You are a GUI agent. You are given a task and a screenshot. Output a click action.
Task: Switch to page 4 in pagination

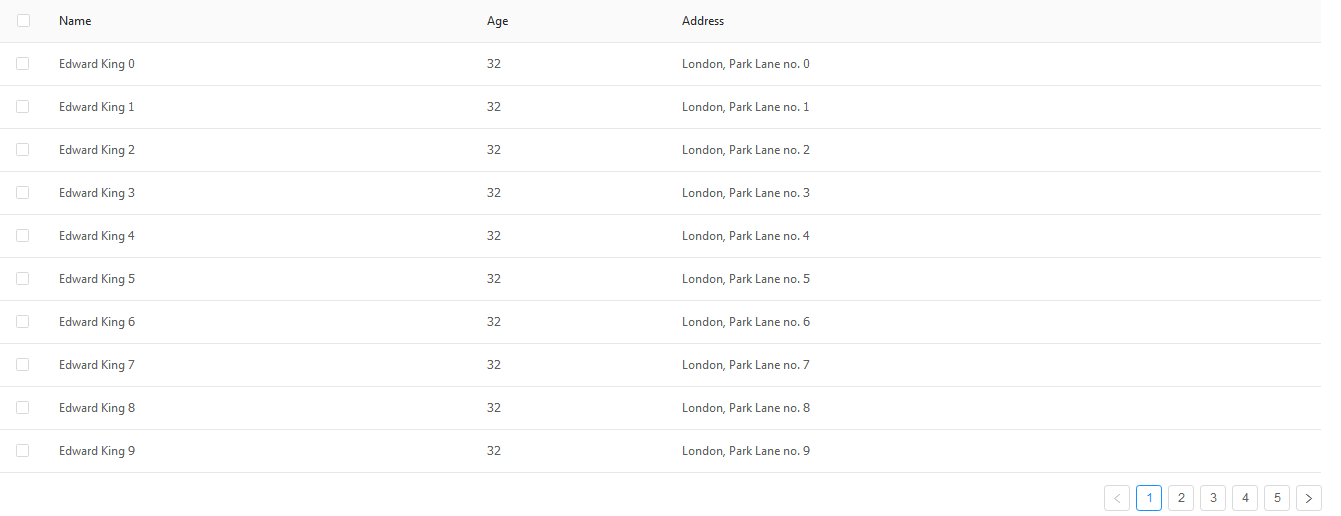[x=1245, y=498]
